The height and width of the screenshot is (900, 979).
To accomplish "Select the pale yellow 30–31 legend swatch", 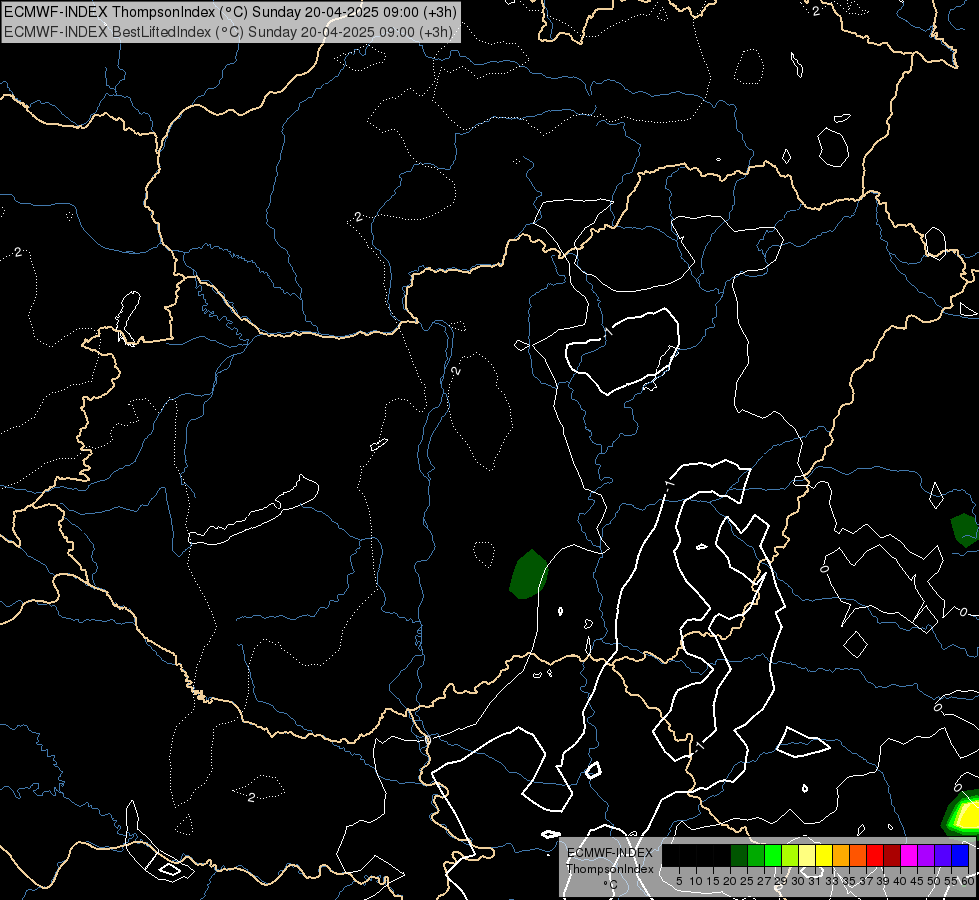I will pyautogui.click(x=807, y=855).
